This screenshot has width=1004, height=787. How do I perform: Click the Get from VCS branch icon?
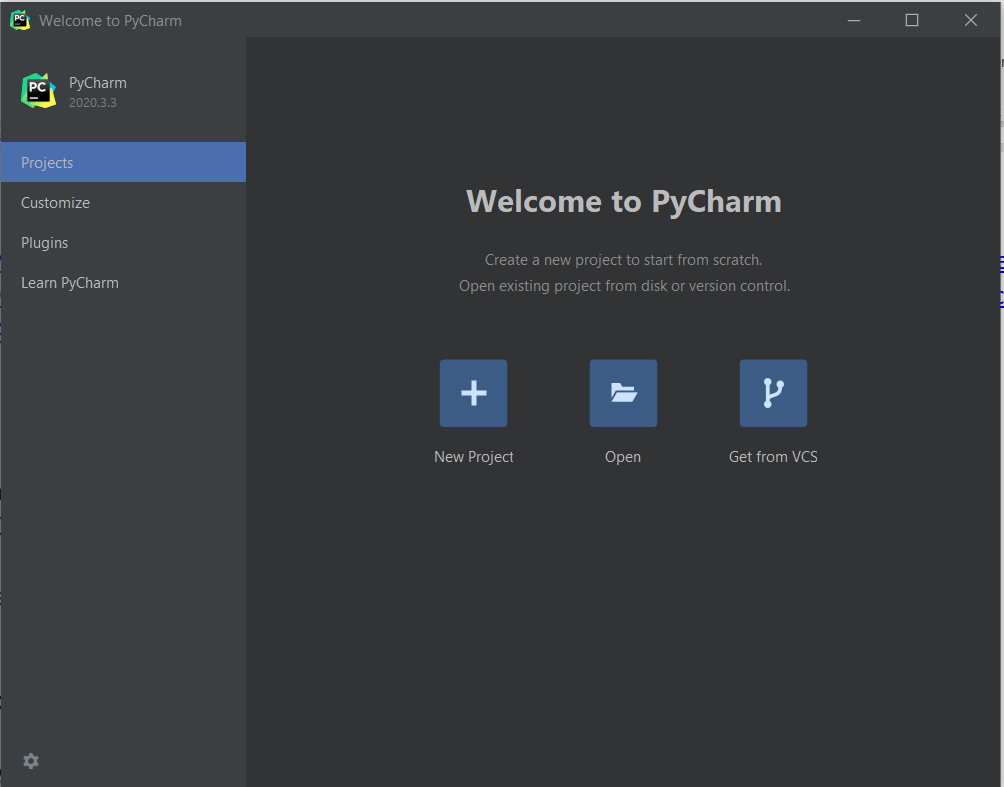(773, 393)
